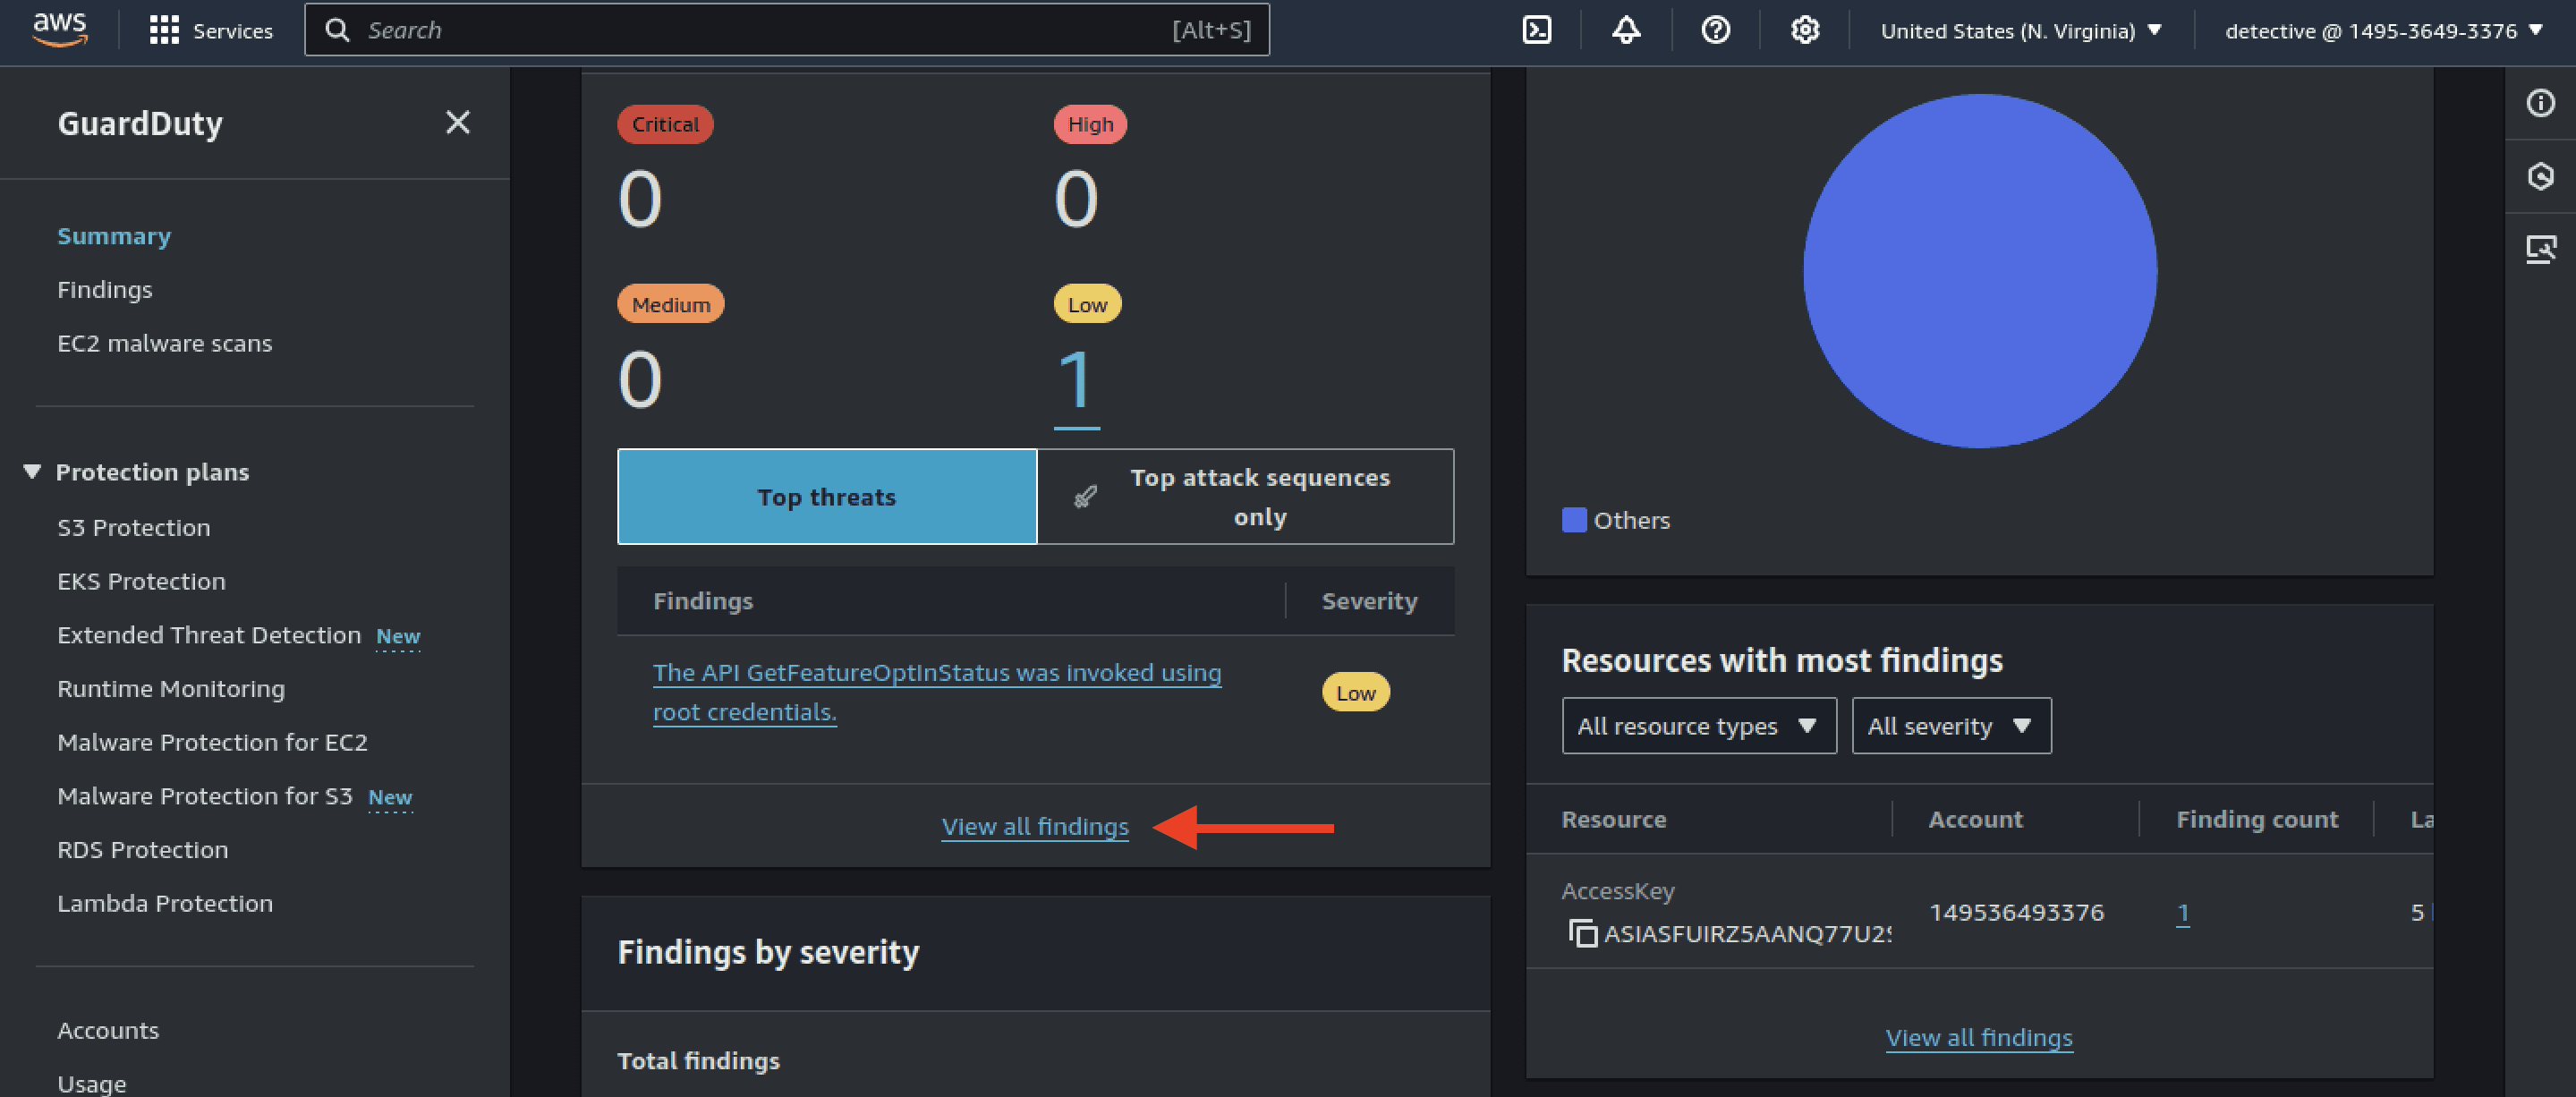Open EKS Protection settings
This screenshot has width=2576, height=1097.
click(141, 581)
